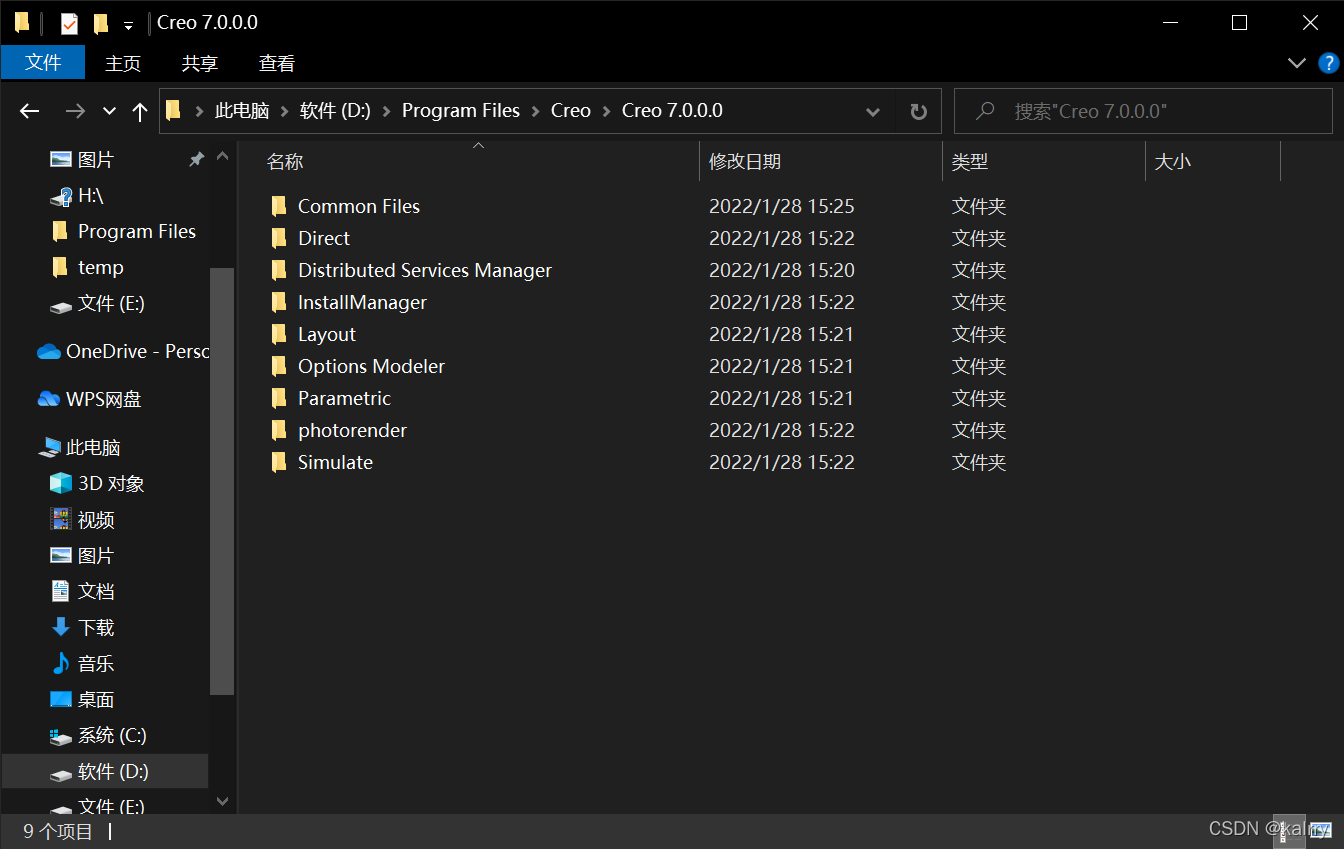Open the recent locations dropdown arrow

[110, 111]
